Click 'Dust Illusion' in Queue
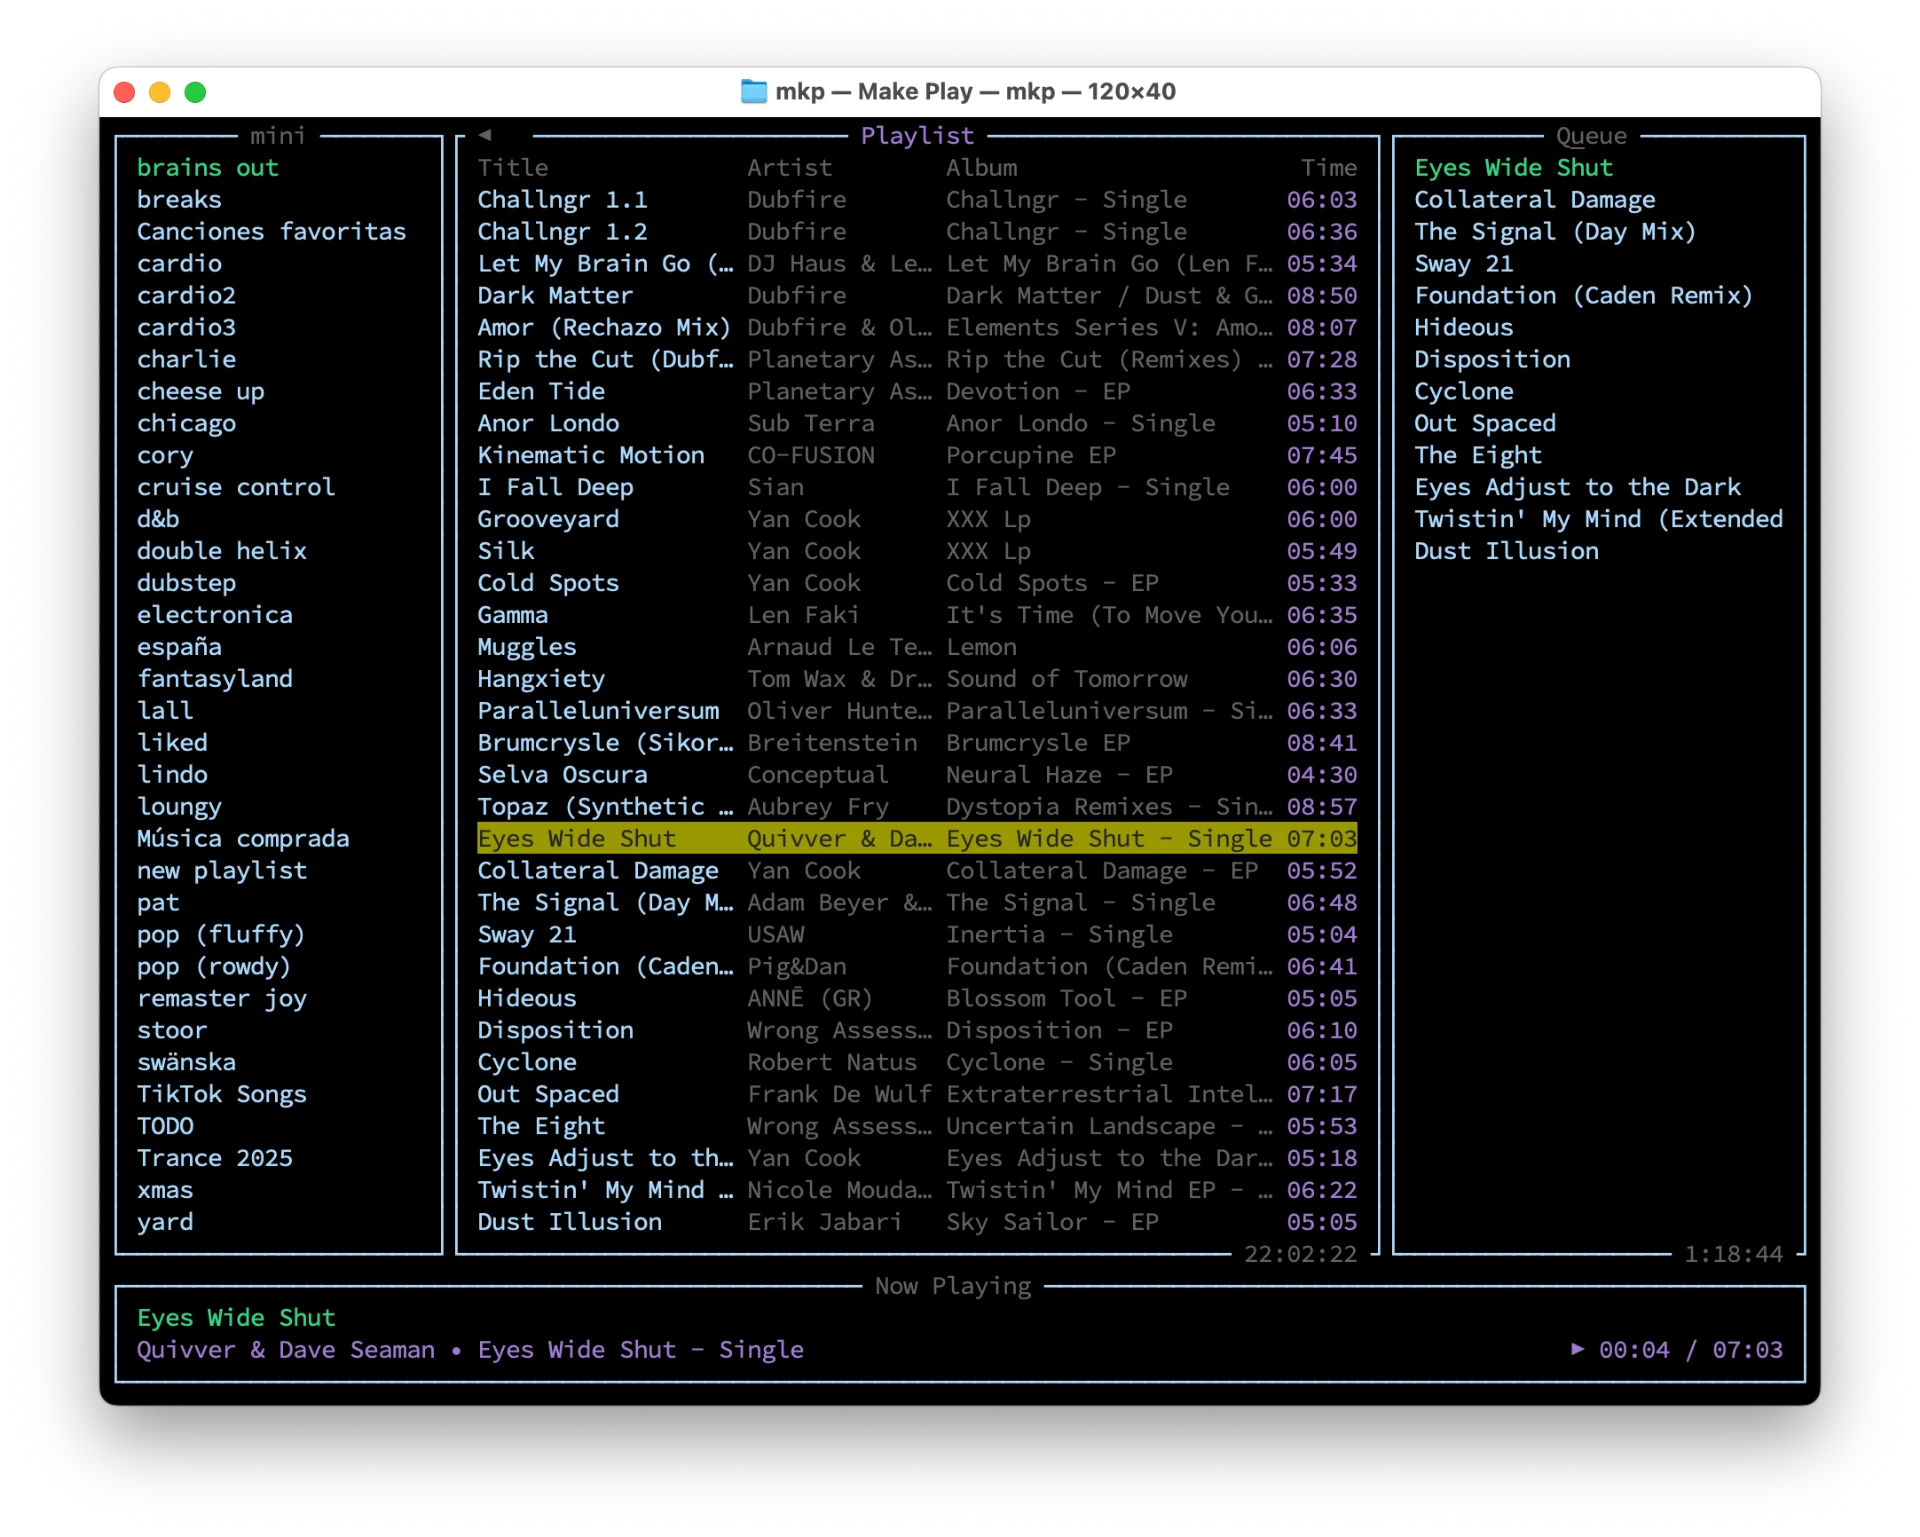The width and height of the screenshot is (1920, 1537). [x=1506, y=551]
